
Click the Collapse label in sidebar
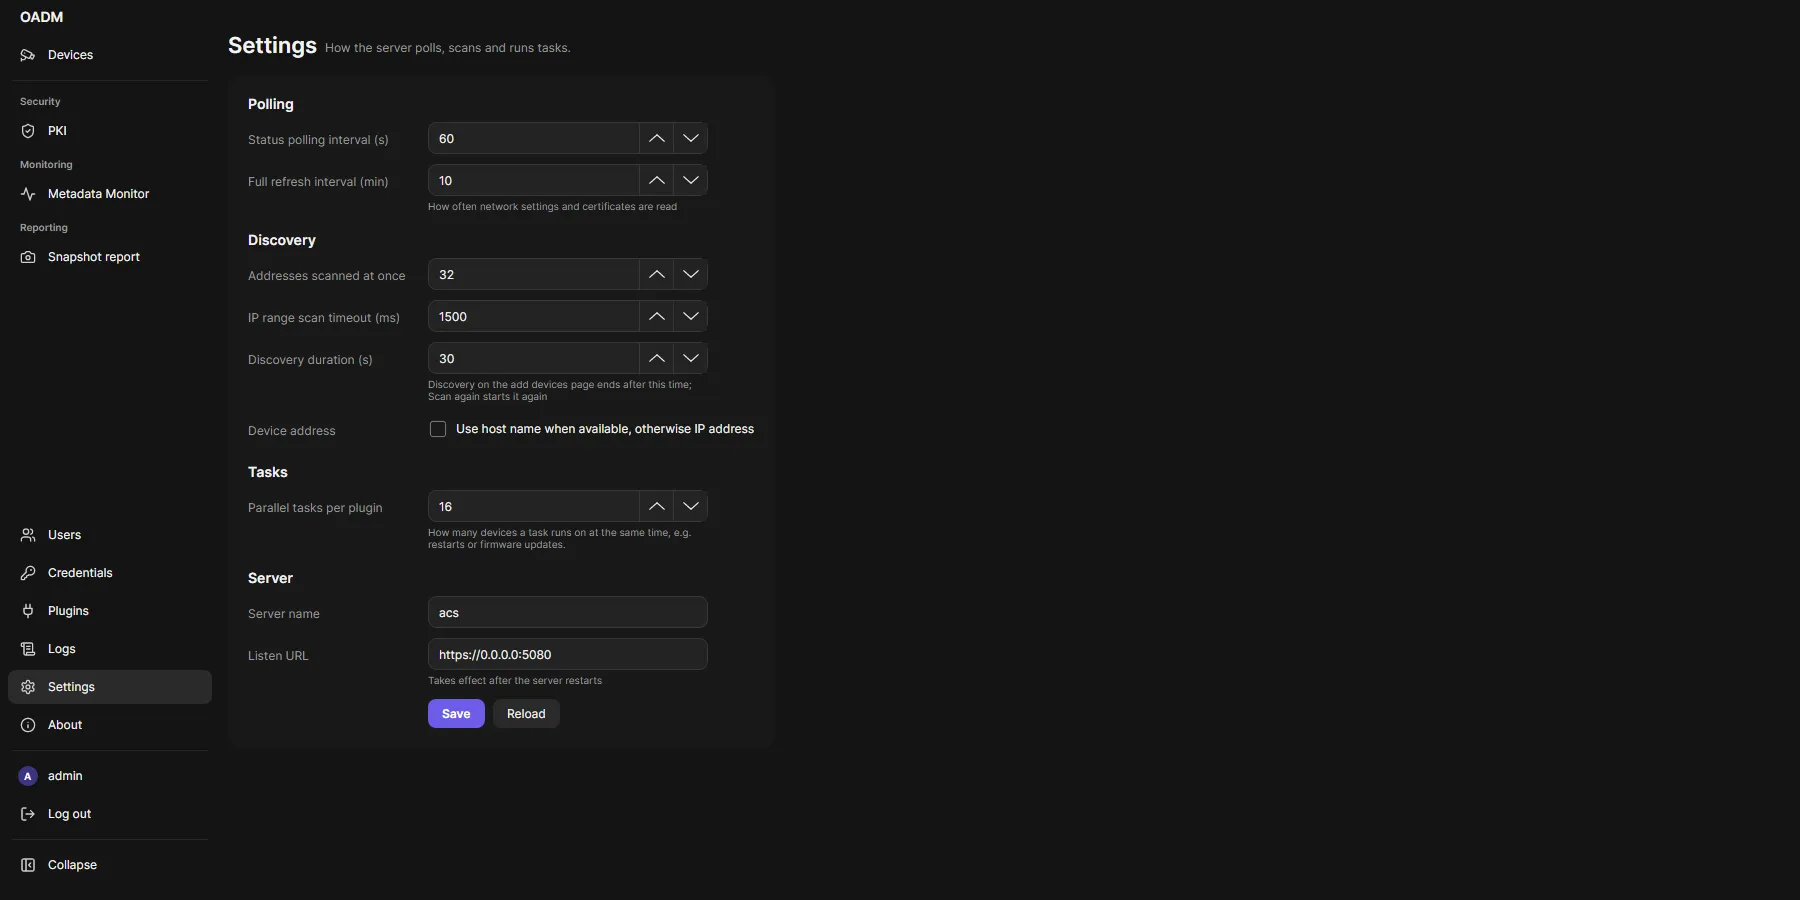72,865
